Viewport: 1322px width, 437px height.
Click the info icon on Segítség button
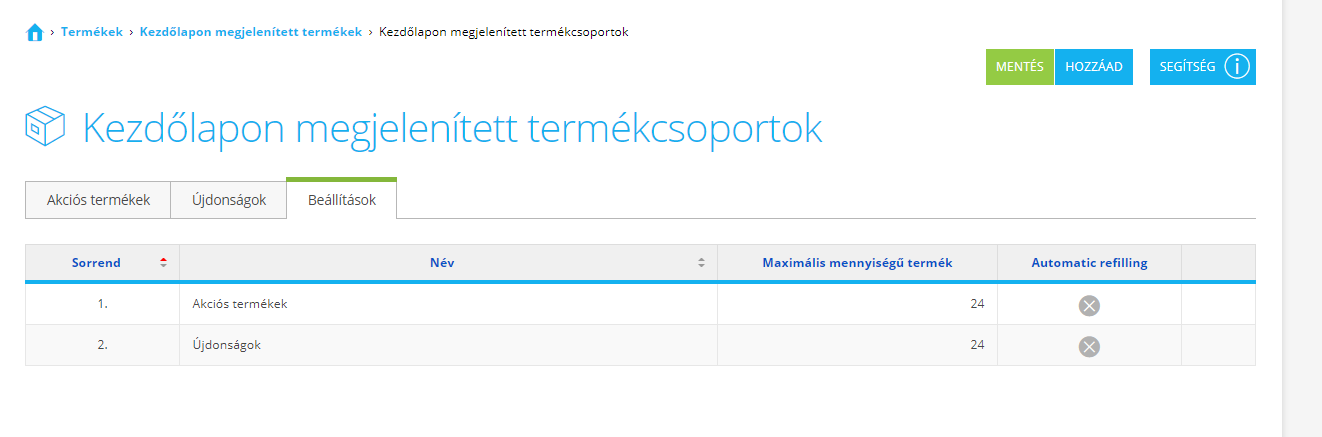pos(1237,67)
